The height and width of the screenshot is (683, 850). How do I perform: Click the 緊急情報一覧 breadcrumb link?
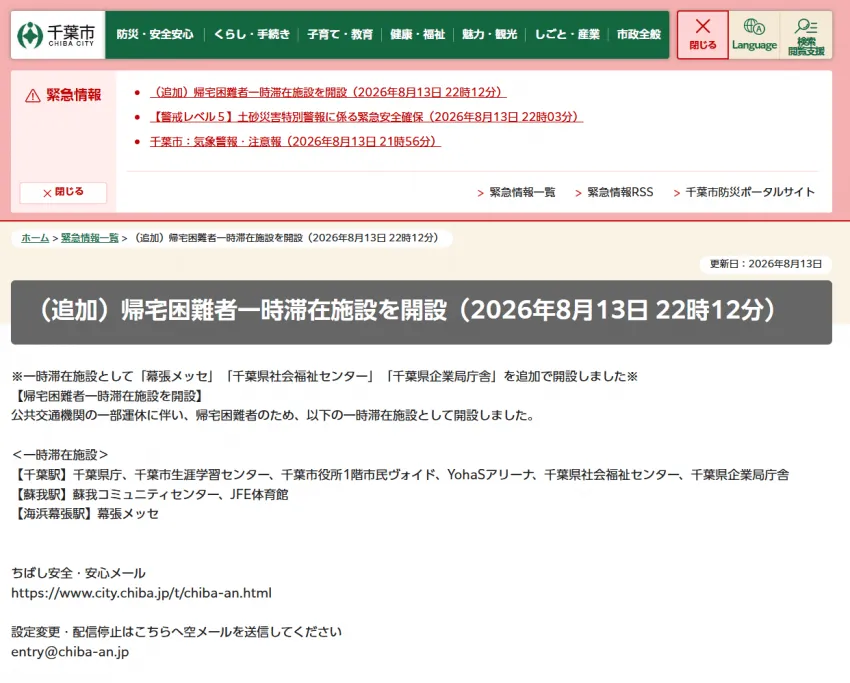pos(89,238)
